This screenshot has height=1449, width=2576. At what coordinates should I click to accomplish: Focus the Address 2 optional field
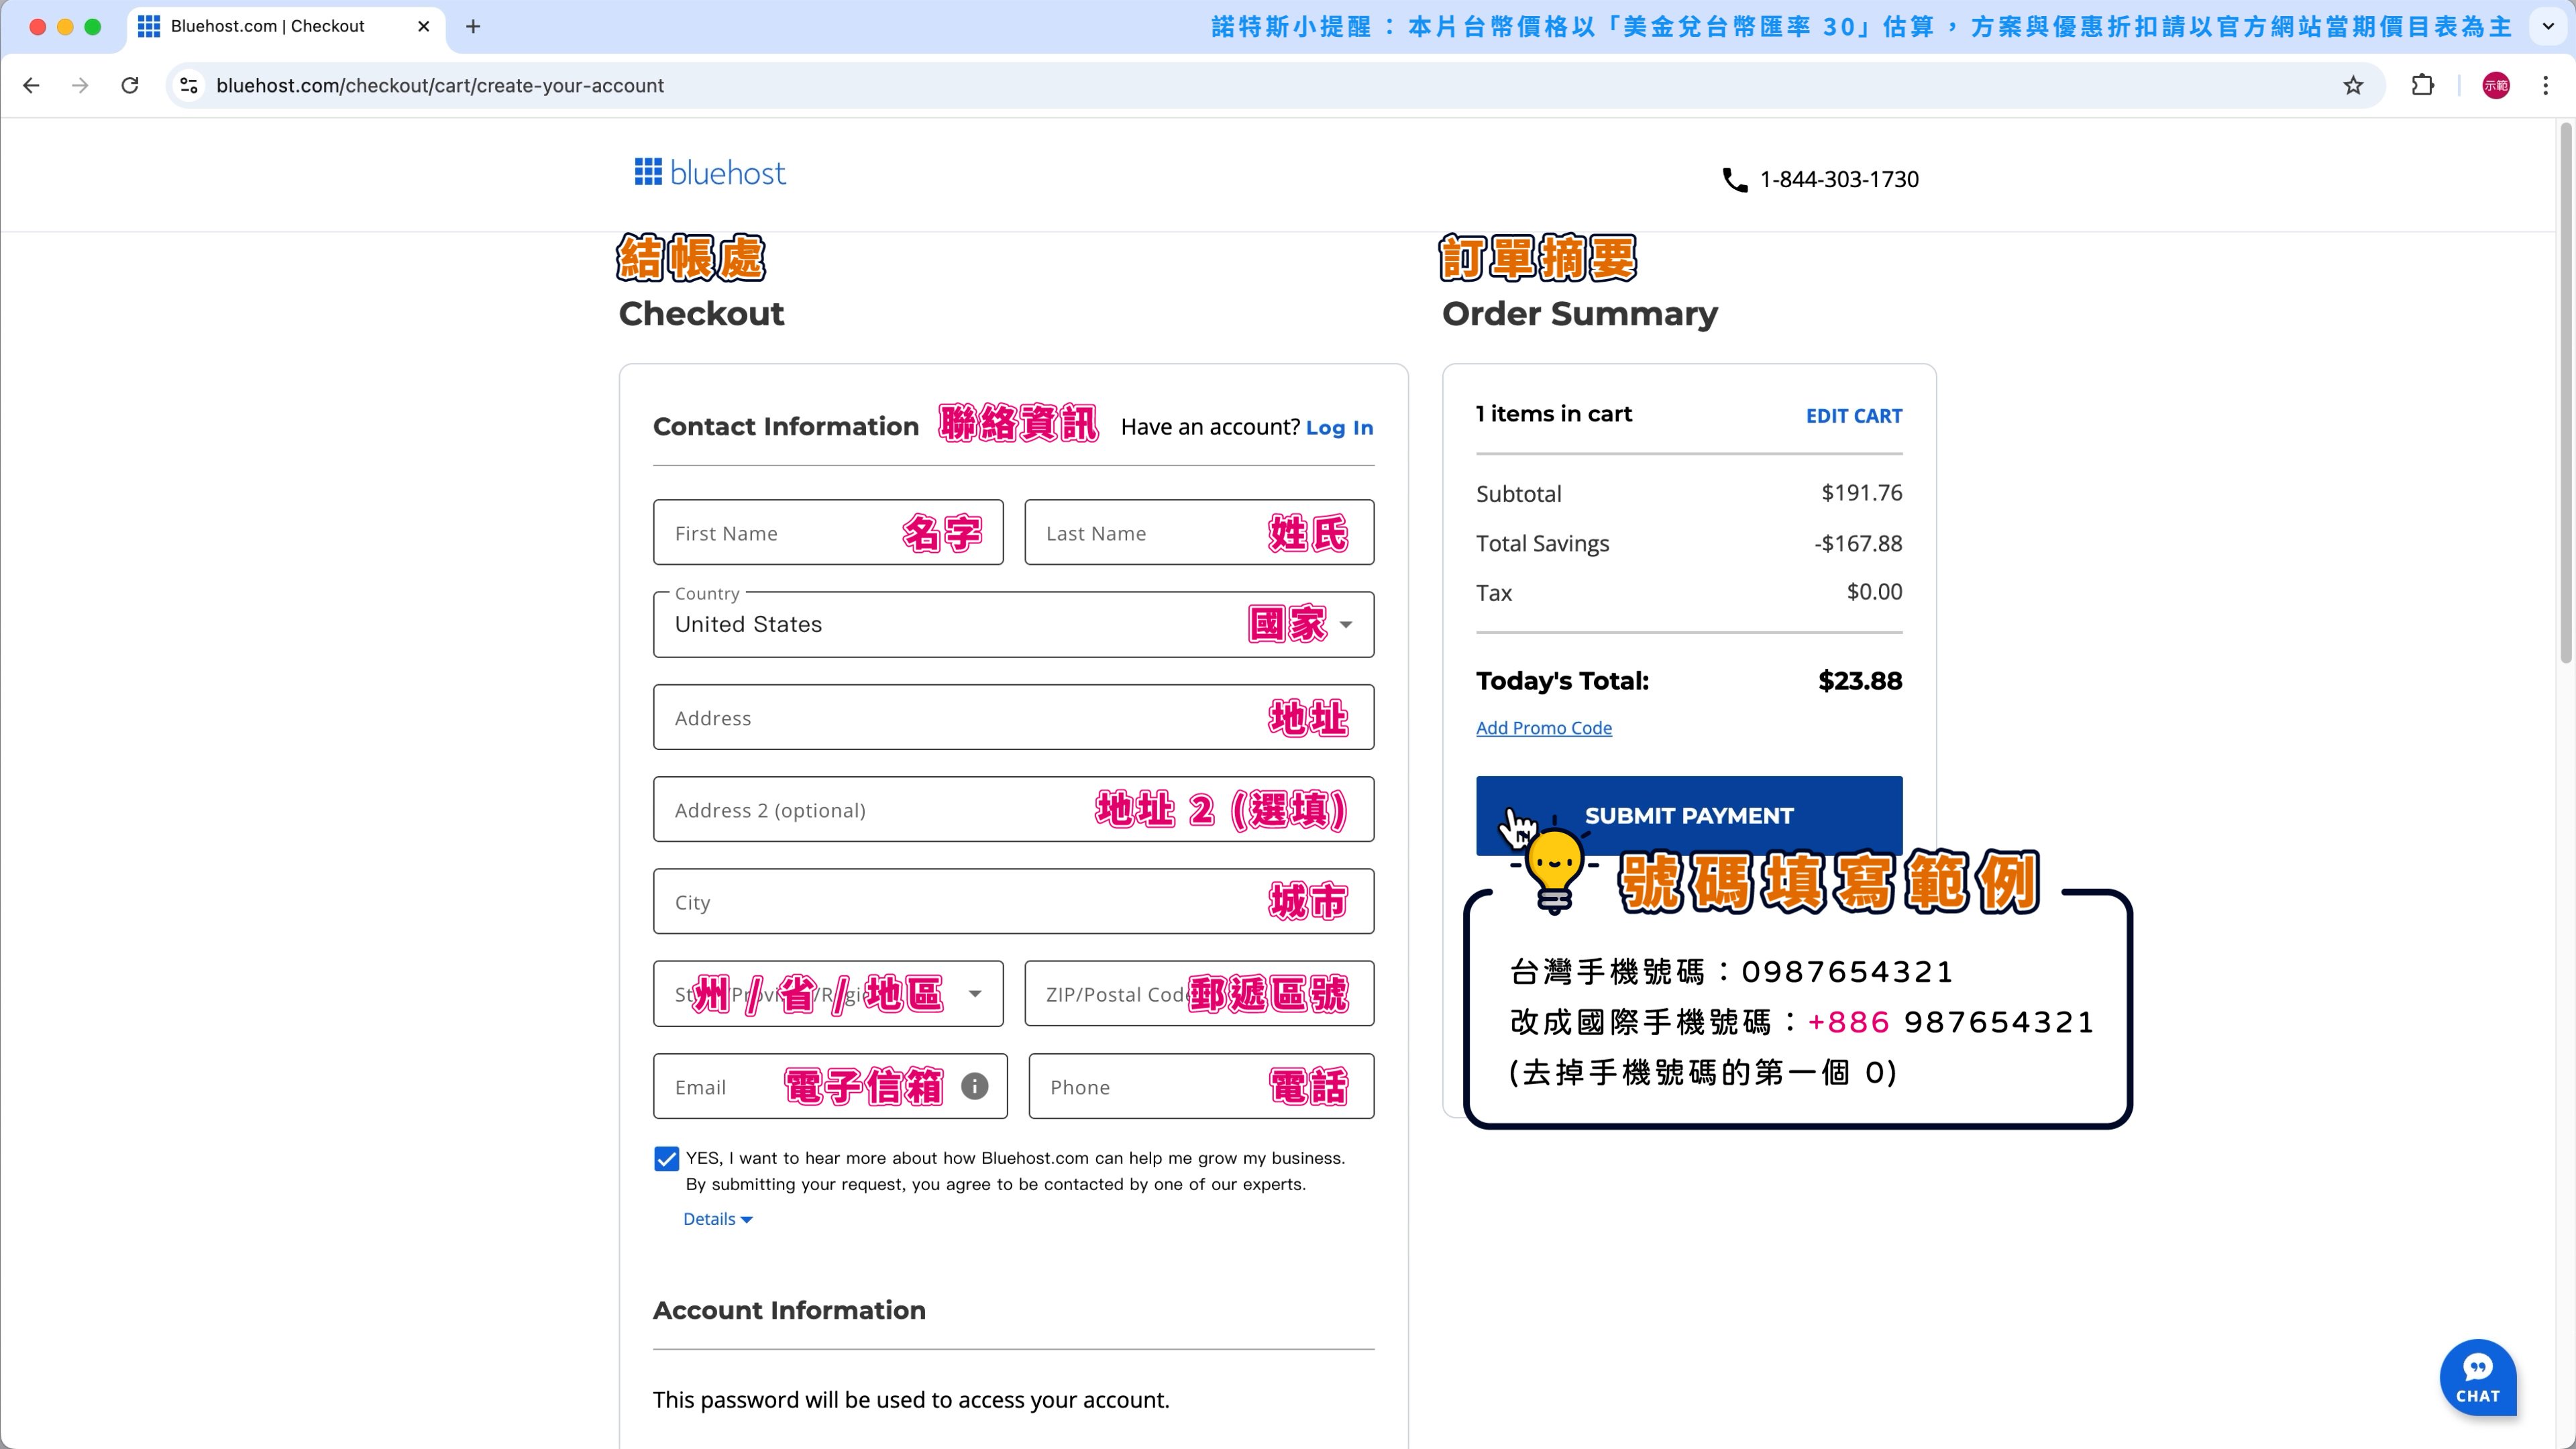pos(1013,810)
